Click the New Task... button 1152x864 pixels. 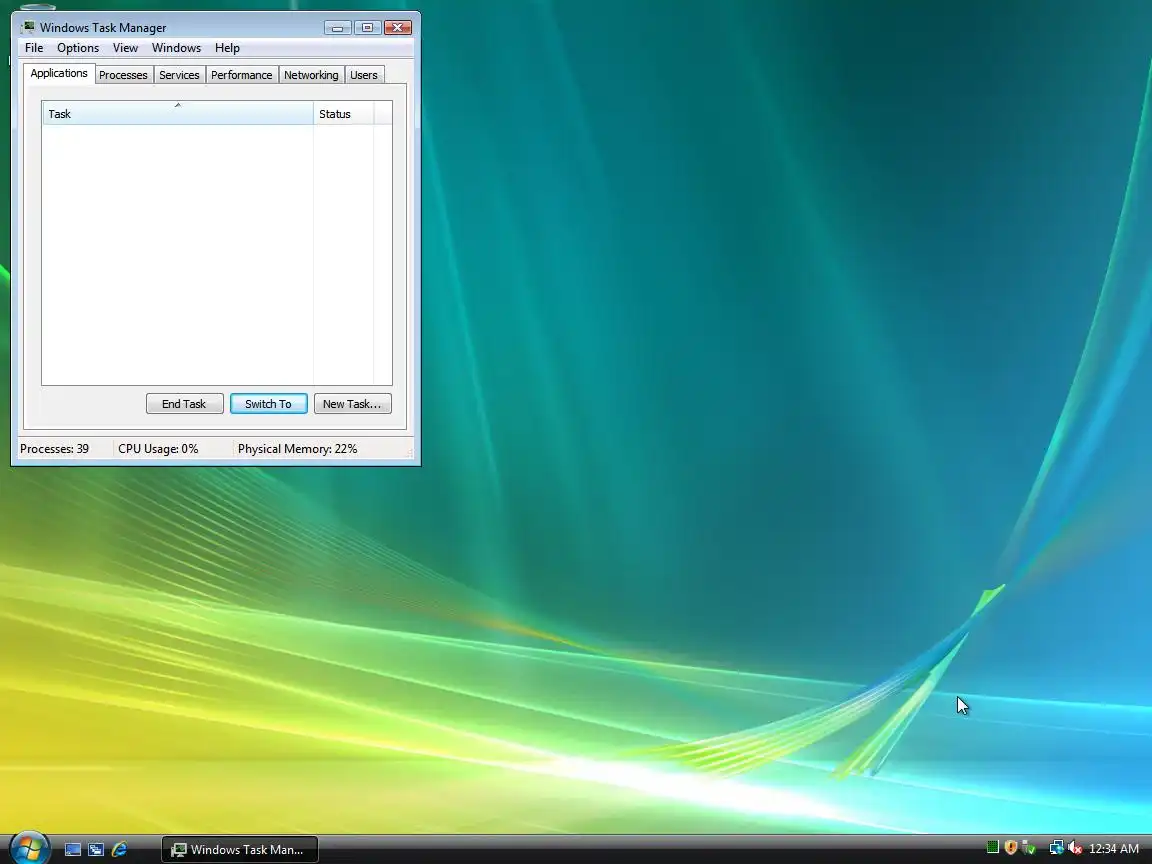point(353,404)
